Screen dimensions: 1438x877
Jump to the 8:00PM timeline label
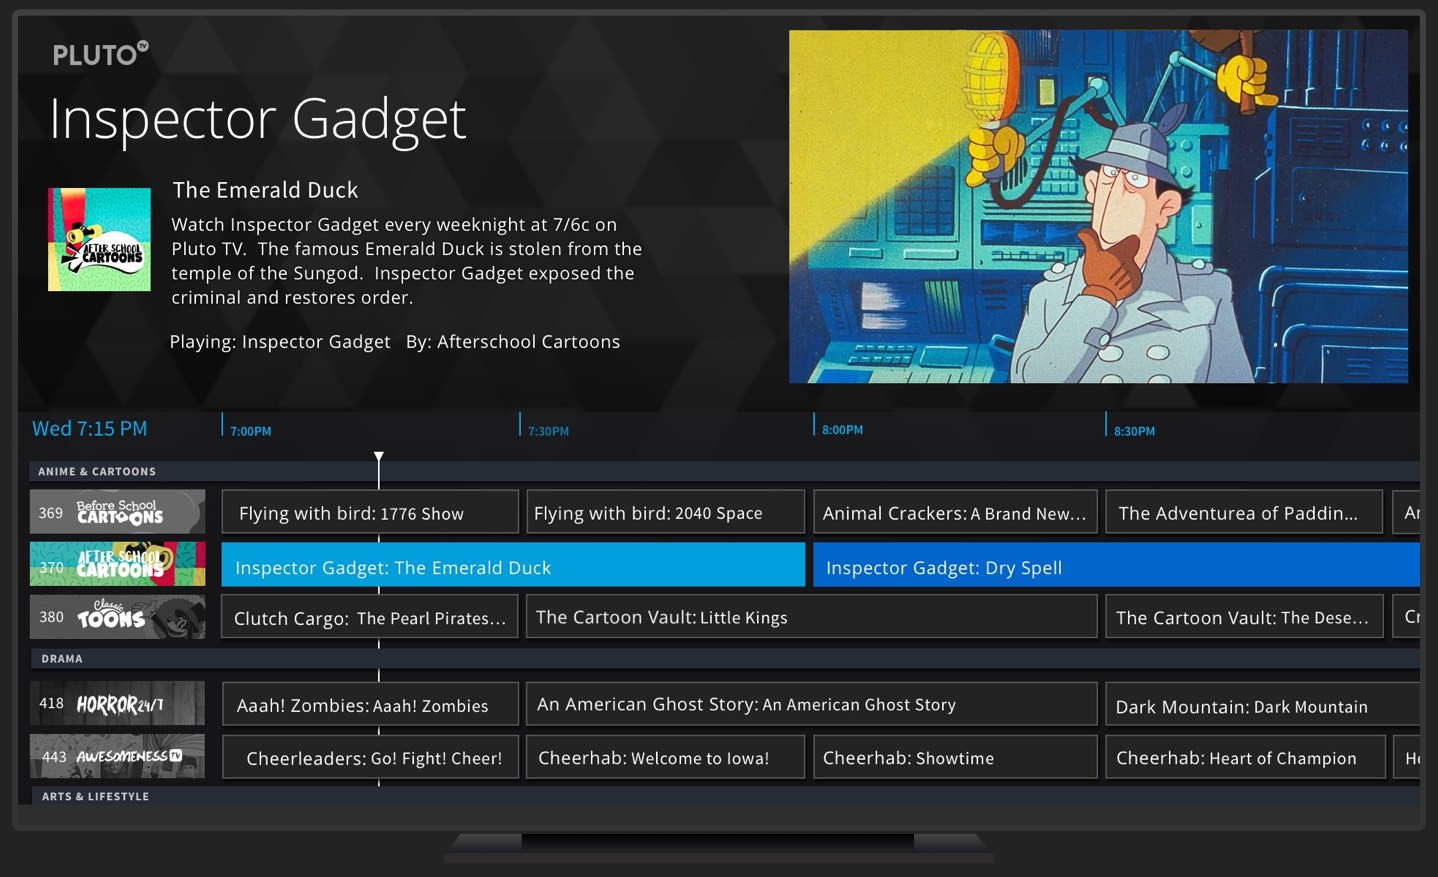pyautogui.click(x=842, y=430)
